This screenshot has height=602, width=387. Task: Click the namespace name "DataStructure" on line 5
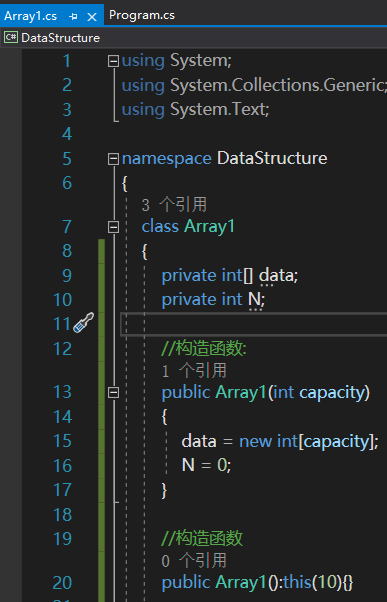tap(272, 158)
